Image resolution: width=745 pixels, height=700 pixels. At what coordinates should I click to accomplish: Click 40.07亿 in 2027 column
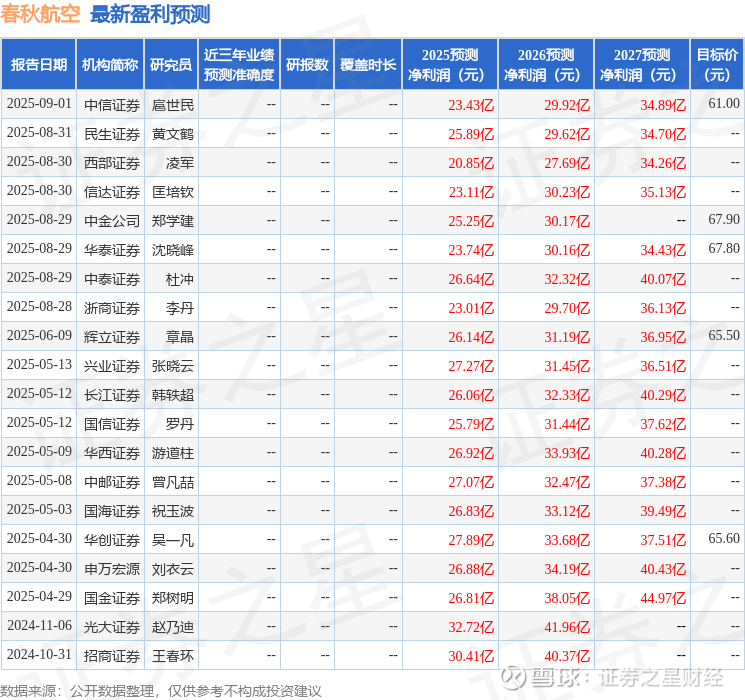(x=663, y=279)
